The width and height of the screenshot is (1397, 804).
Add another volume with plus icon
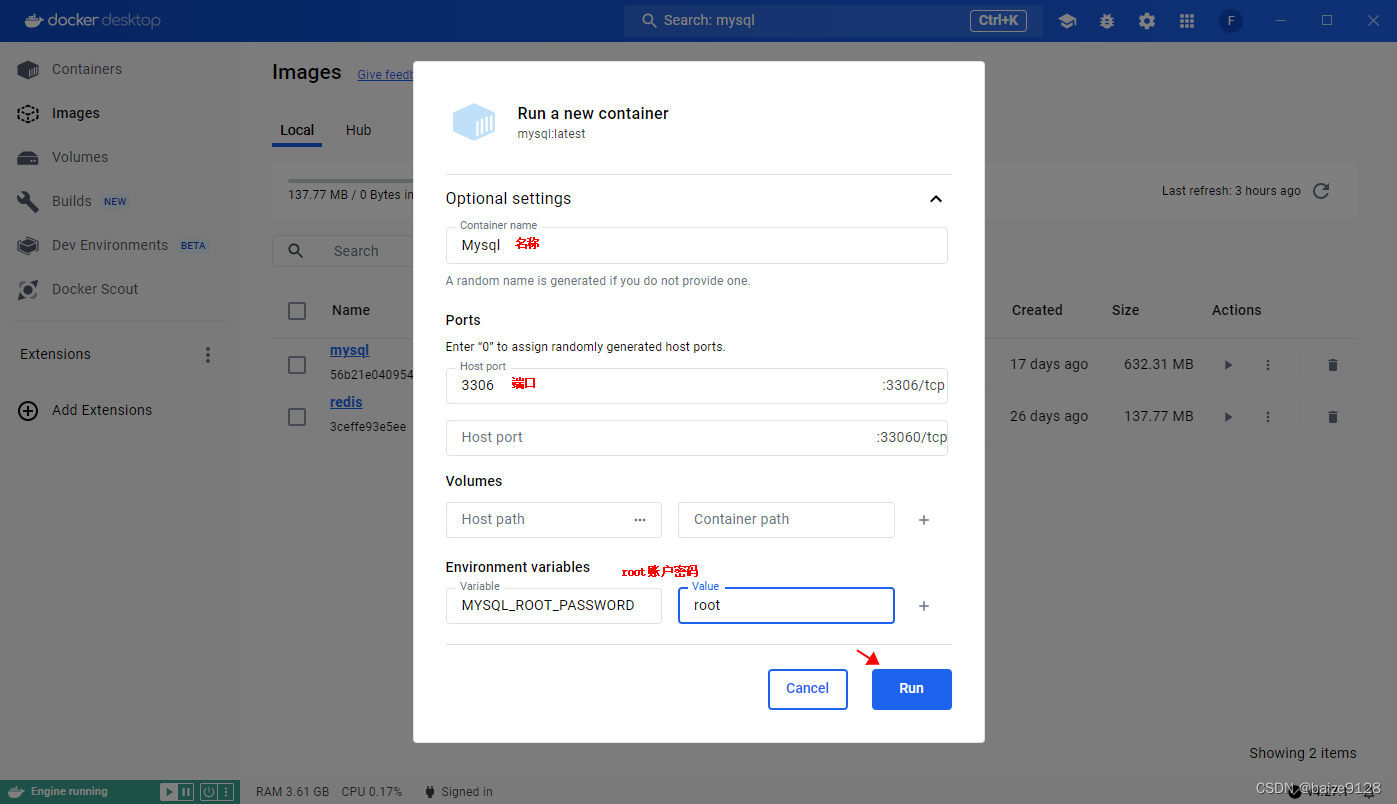924,520
